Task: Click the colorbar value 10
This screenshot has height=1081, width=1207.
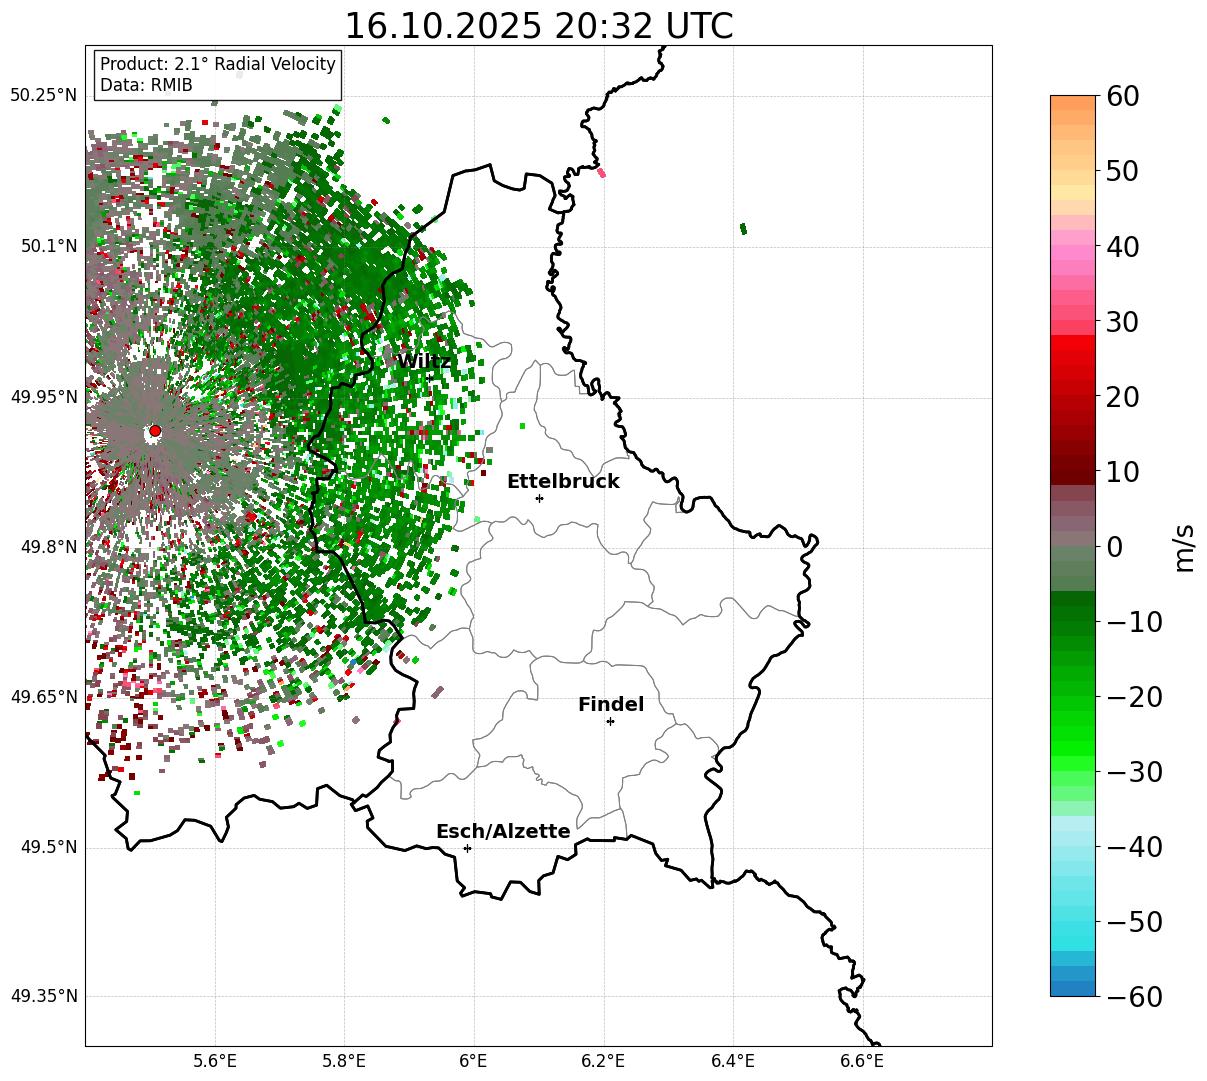Action: (x=1122, y=471)
